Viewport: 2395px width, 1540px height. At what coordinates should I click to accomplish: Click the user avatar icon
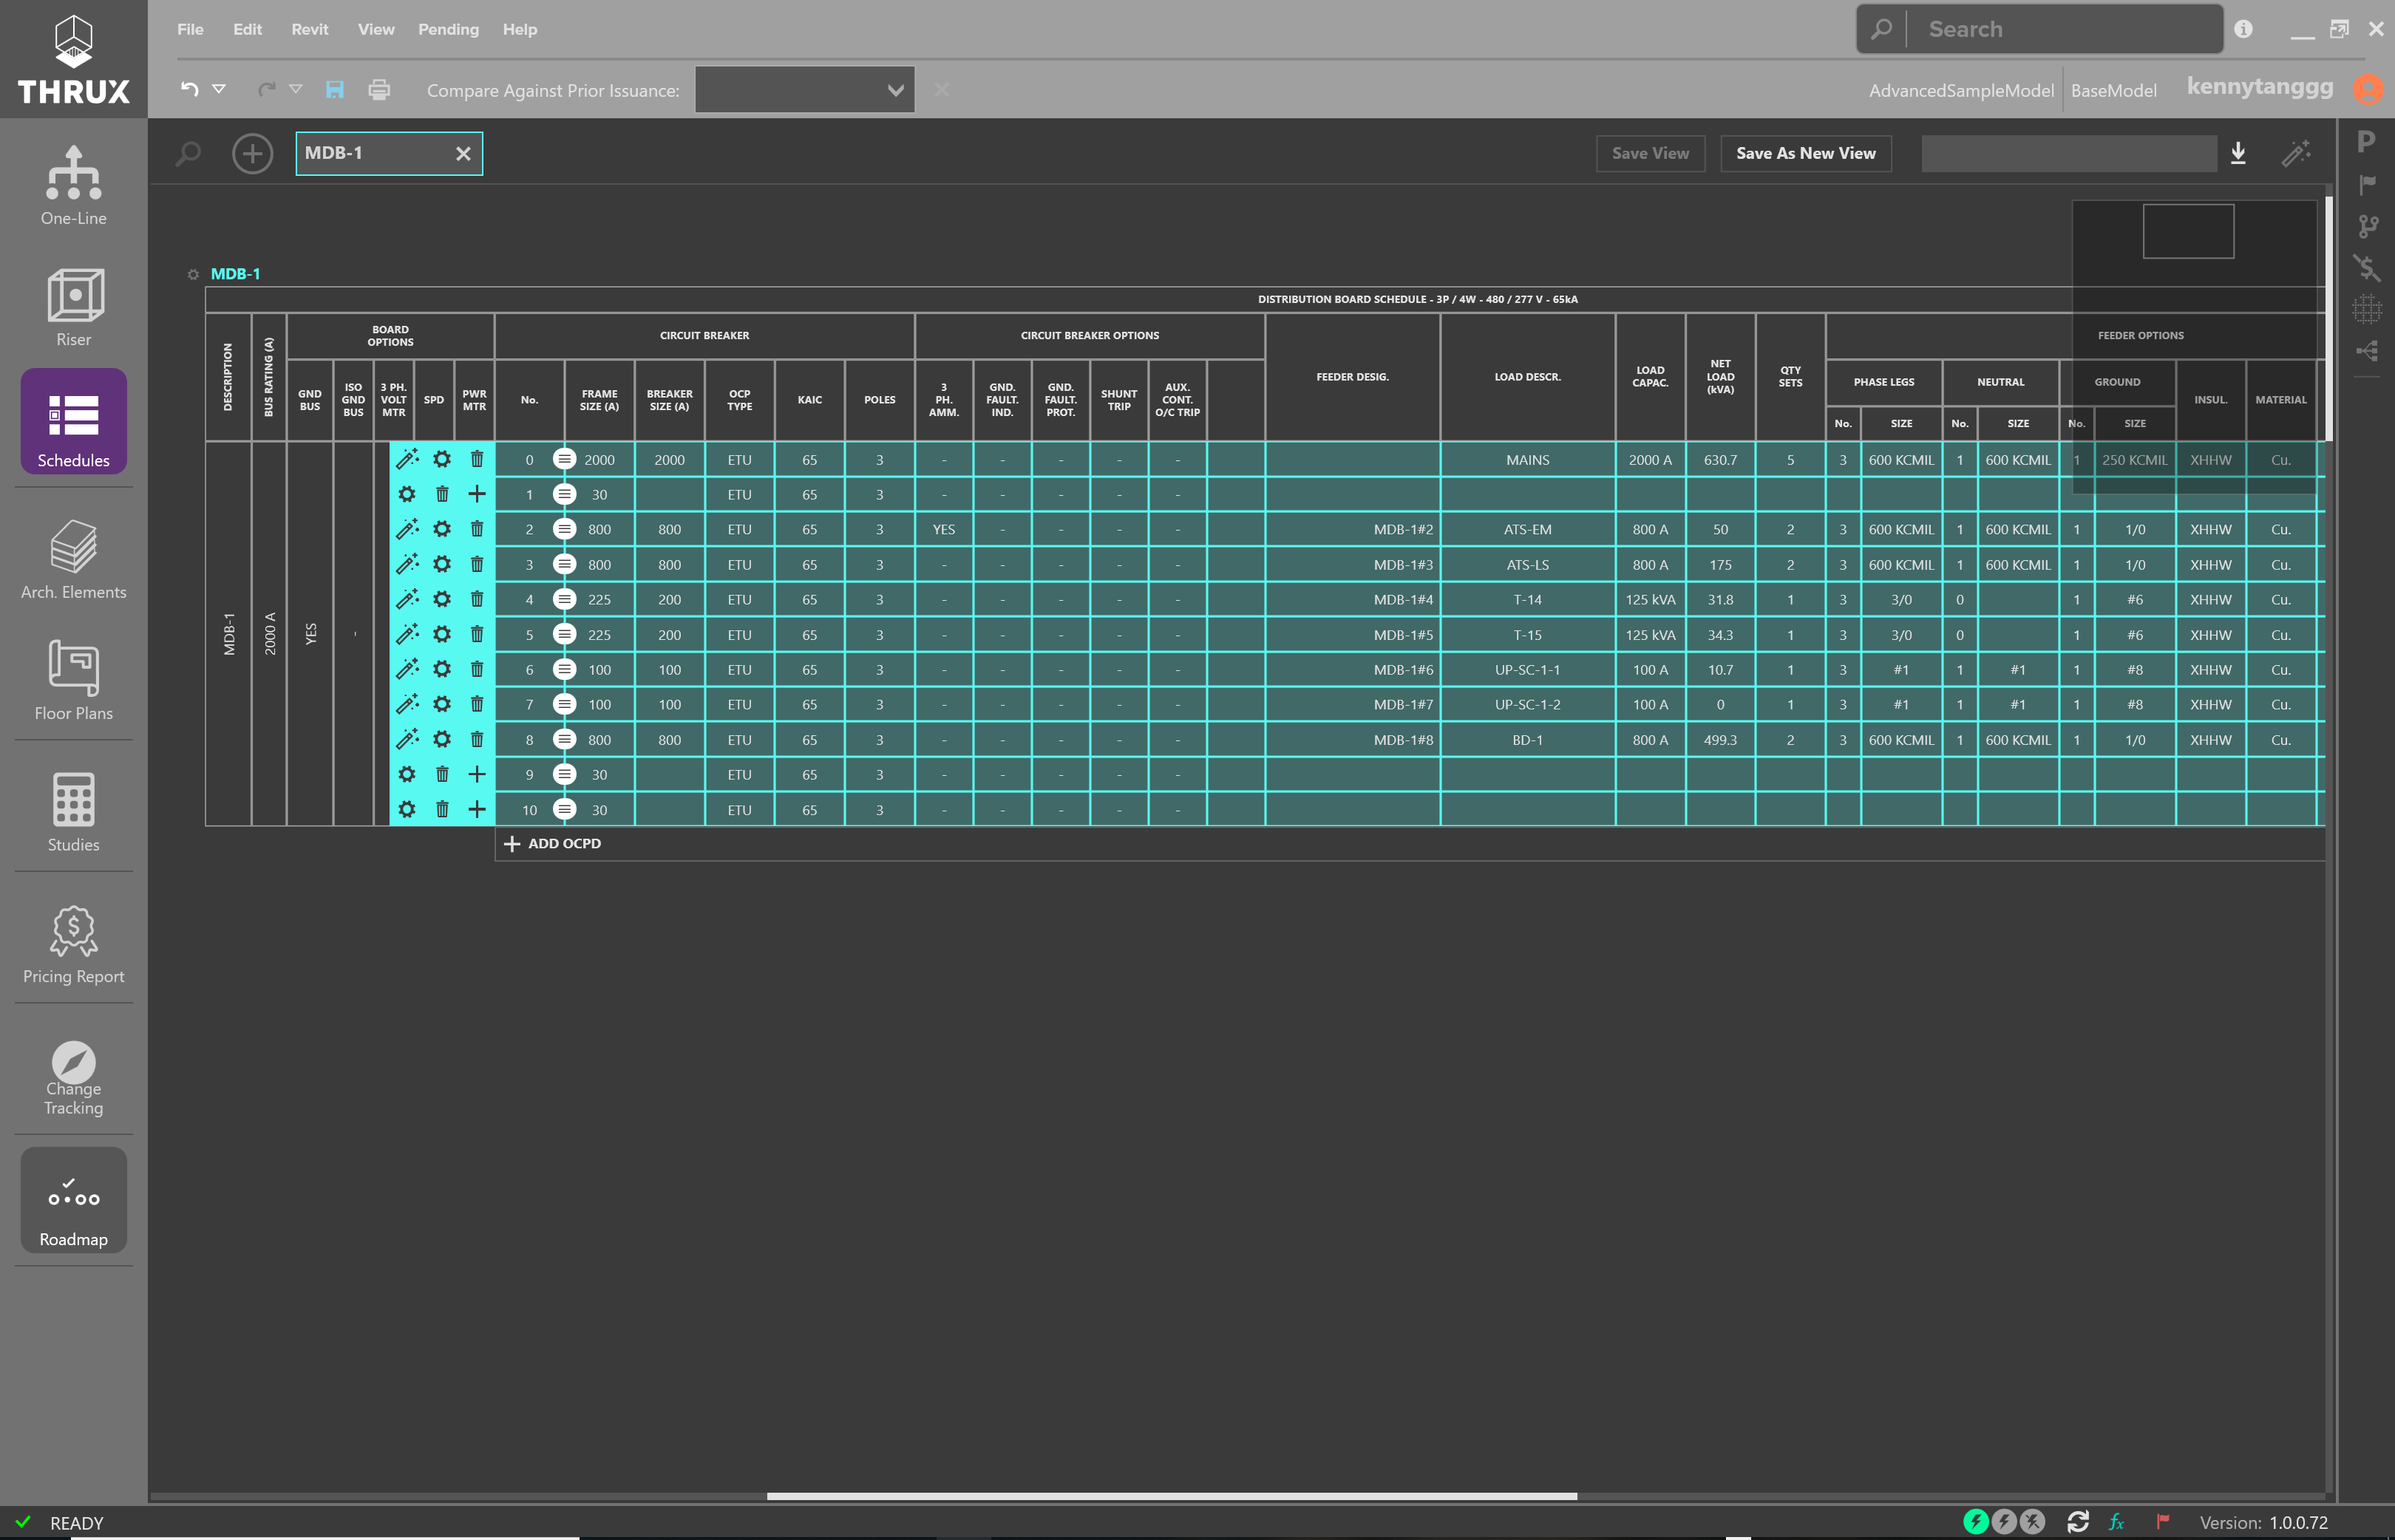pos(2367,89)
